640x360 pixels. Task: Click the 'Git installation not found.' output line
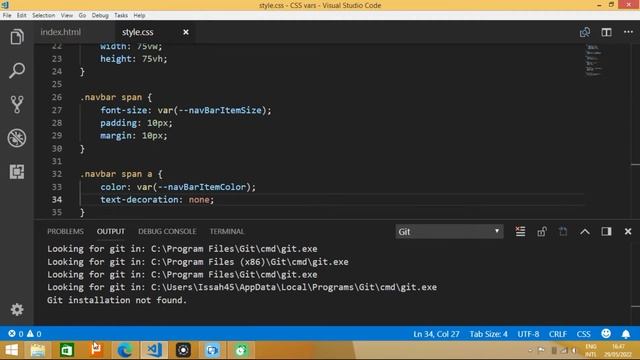117,300
